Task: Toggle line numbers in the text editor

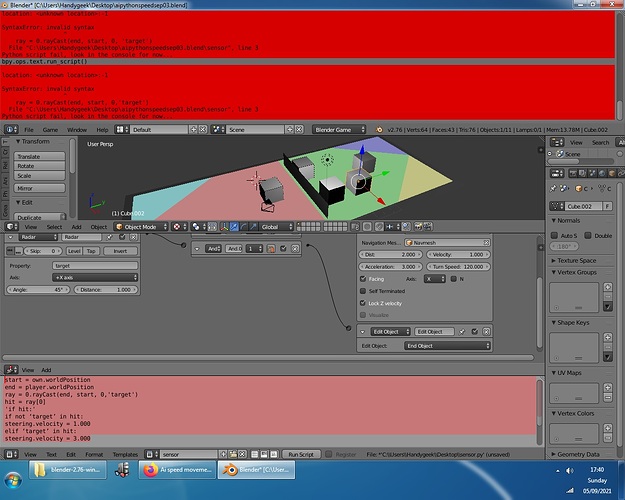Action: (255, 454)
